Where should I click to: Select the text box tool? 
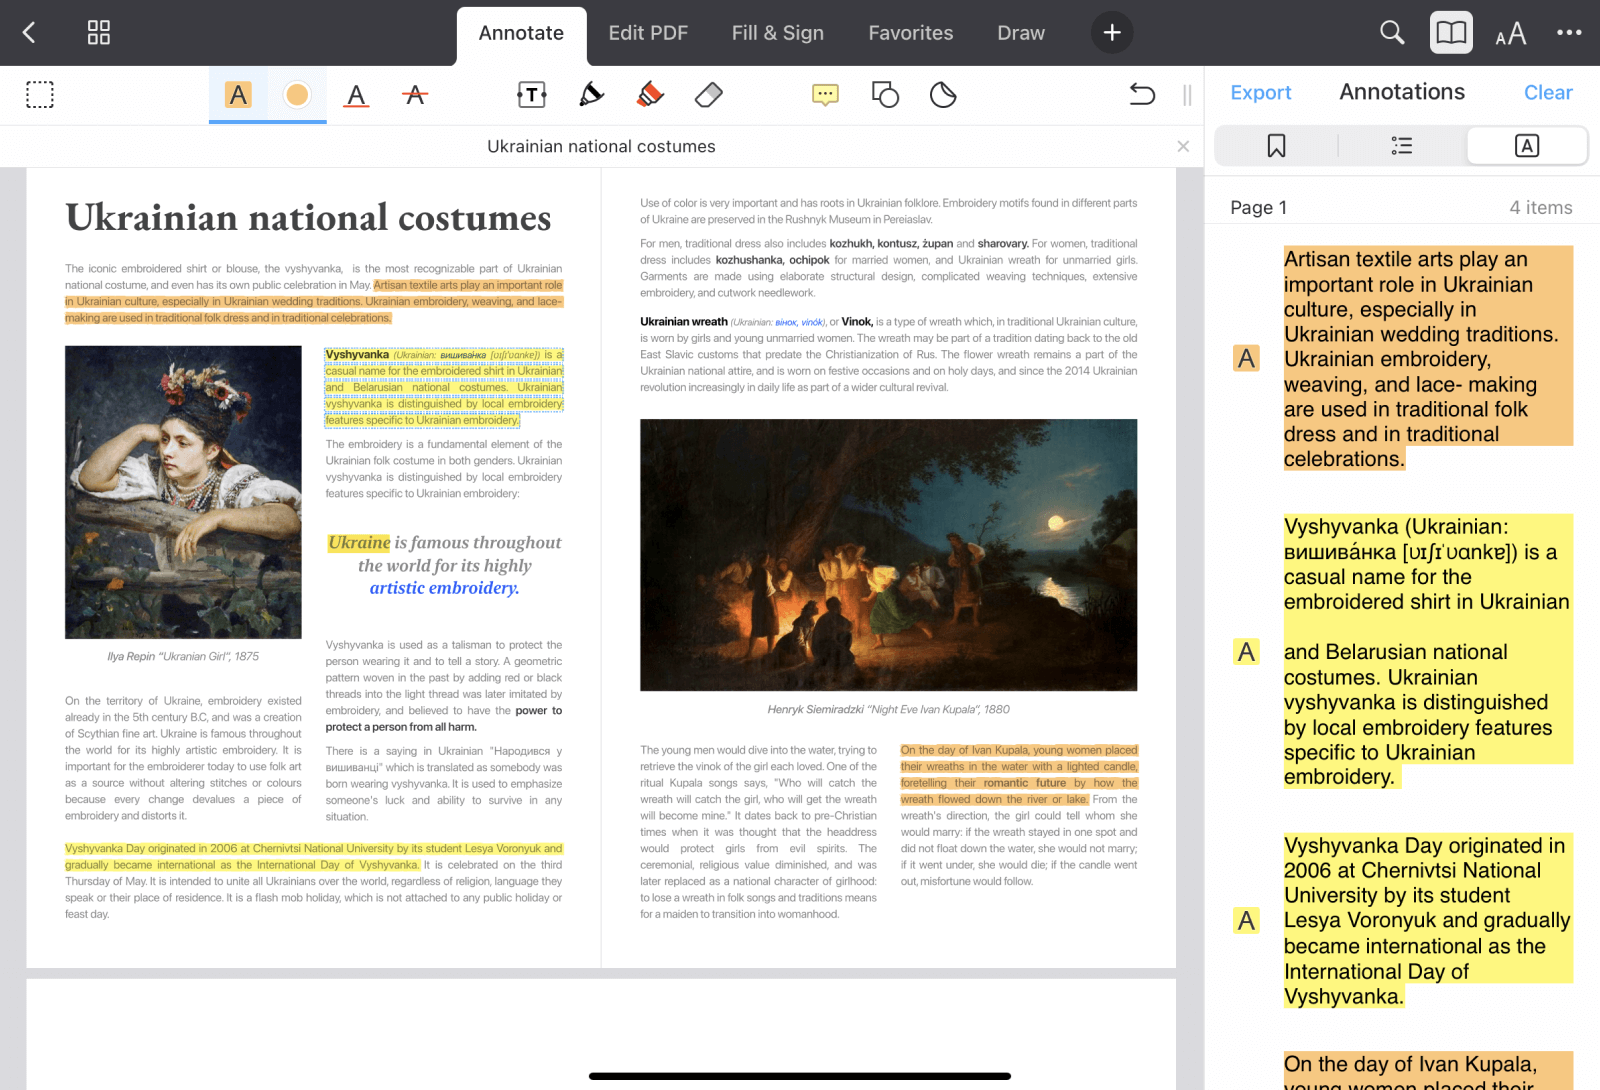tap(532, 95)
